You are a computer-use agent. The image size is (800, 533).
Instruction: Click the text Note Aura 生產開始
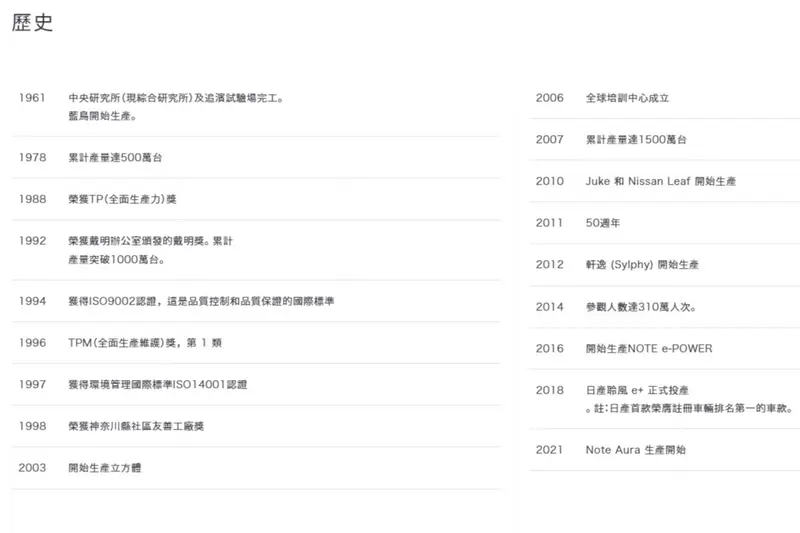(x=636, y=450)
